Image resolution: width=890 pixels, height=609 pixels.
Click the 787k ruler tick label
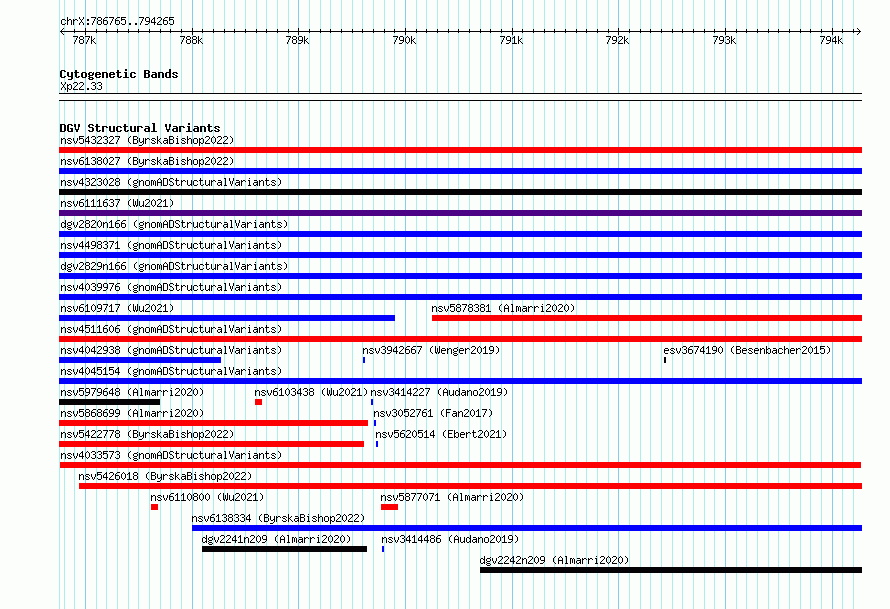click(84, 40)
